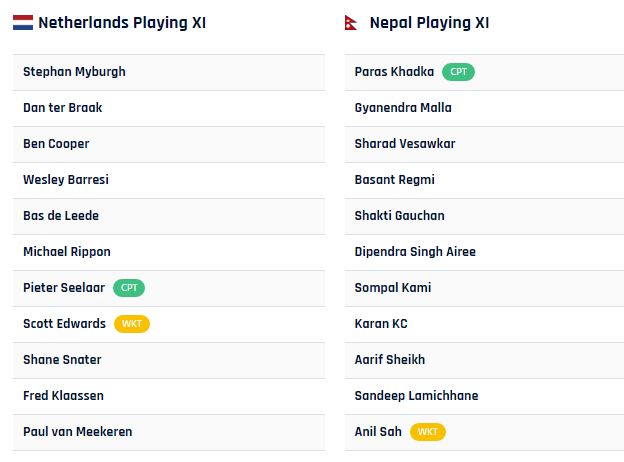Select Gyanendra Malla in Nepal list
This screenshot has height=462, width=624.
tap(484, 108)
